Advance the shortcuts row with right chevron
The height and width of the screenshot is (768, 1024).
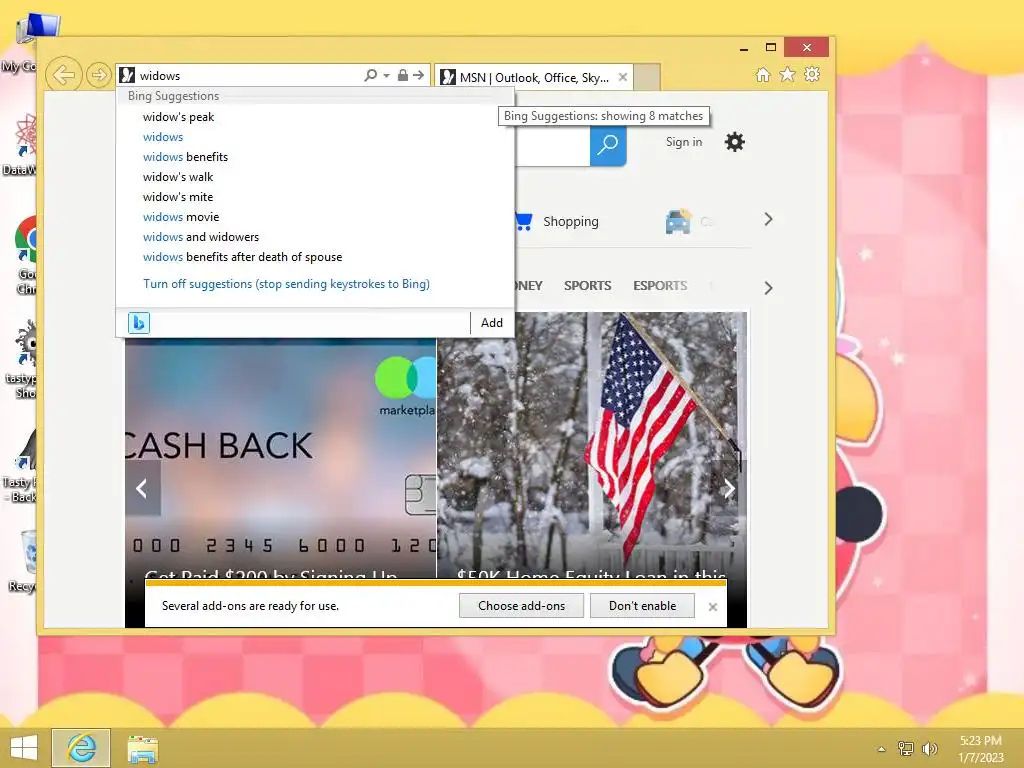click(x=768, y=219)
